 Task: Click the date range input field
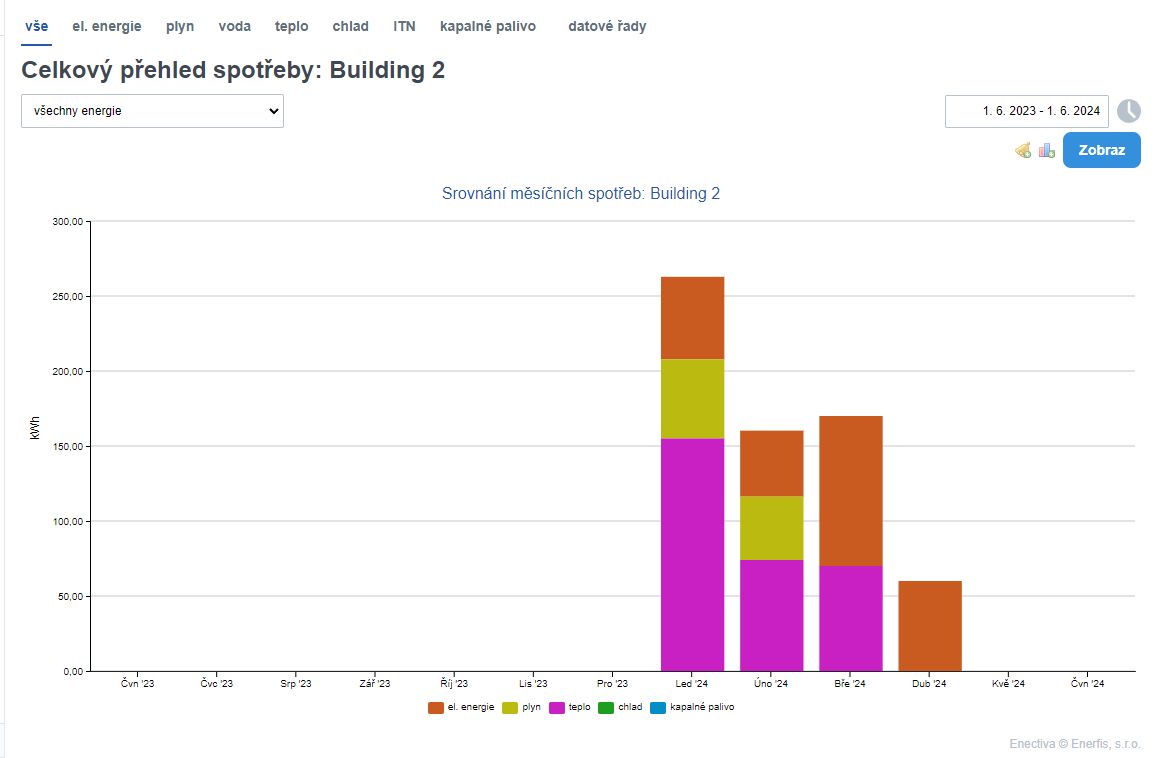point(1026,111)
